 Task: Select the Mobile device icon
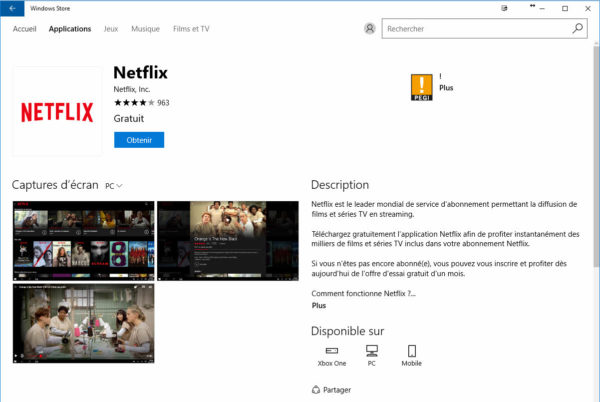coord(411,351)
